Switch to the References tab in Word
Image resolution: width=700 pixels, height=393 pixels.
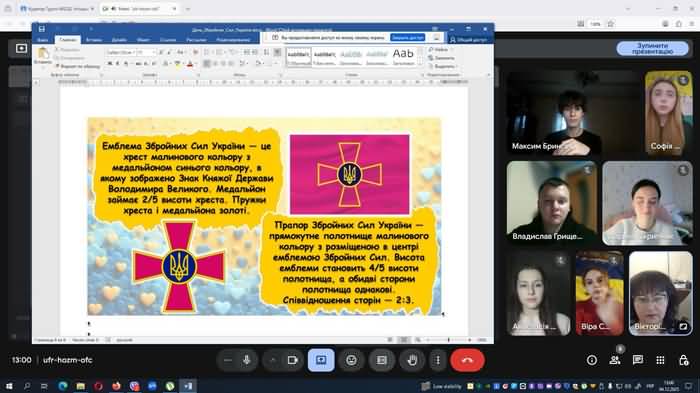click(x=168, y=40)
